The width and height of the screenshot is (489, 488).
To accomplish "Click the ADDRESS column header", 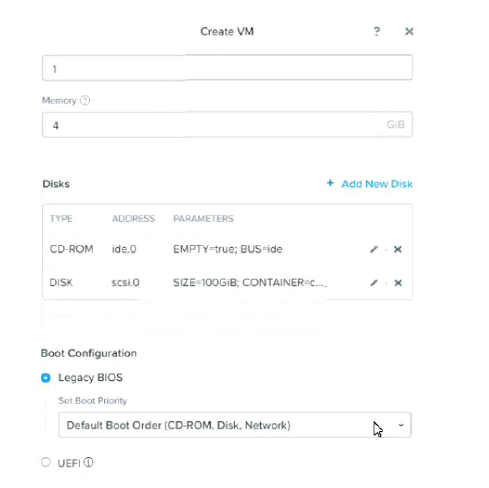I will tap(133, 219).
